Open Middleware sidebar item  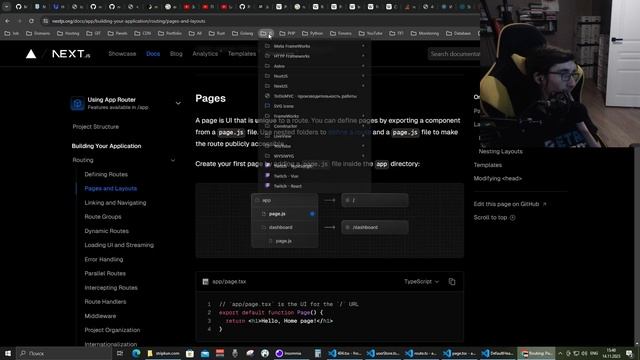click(x=100, y=316)
